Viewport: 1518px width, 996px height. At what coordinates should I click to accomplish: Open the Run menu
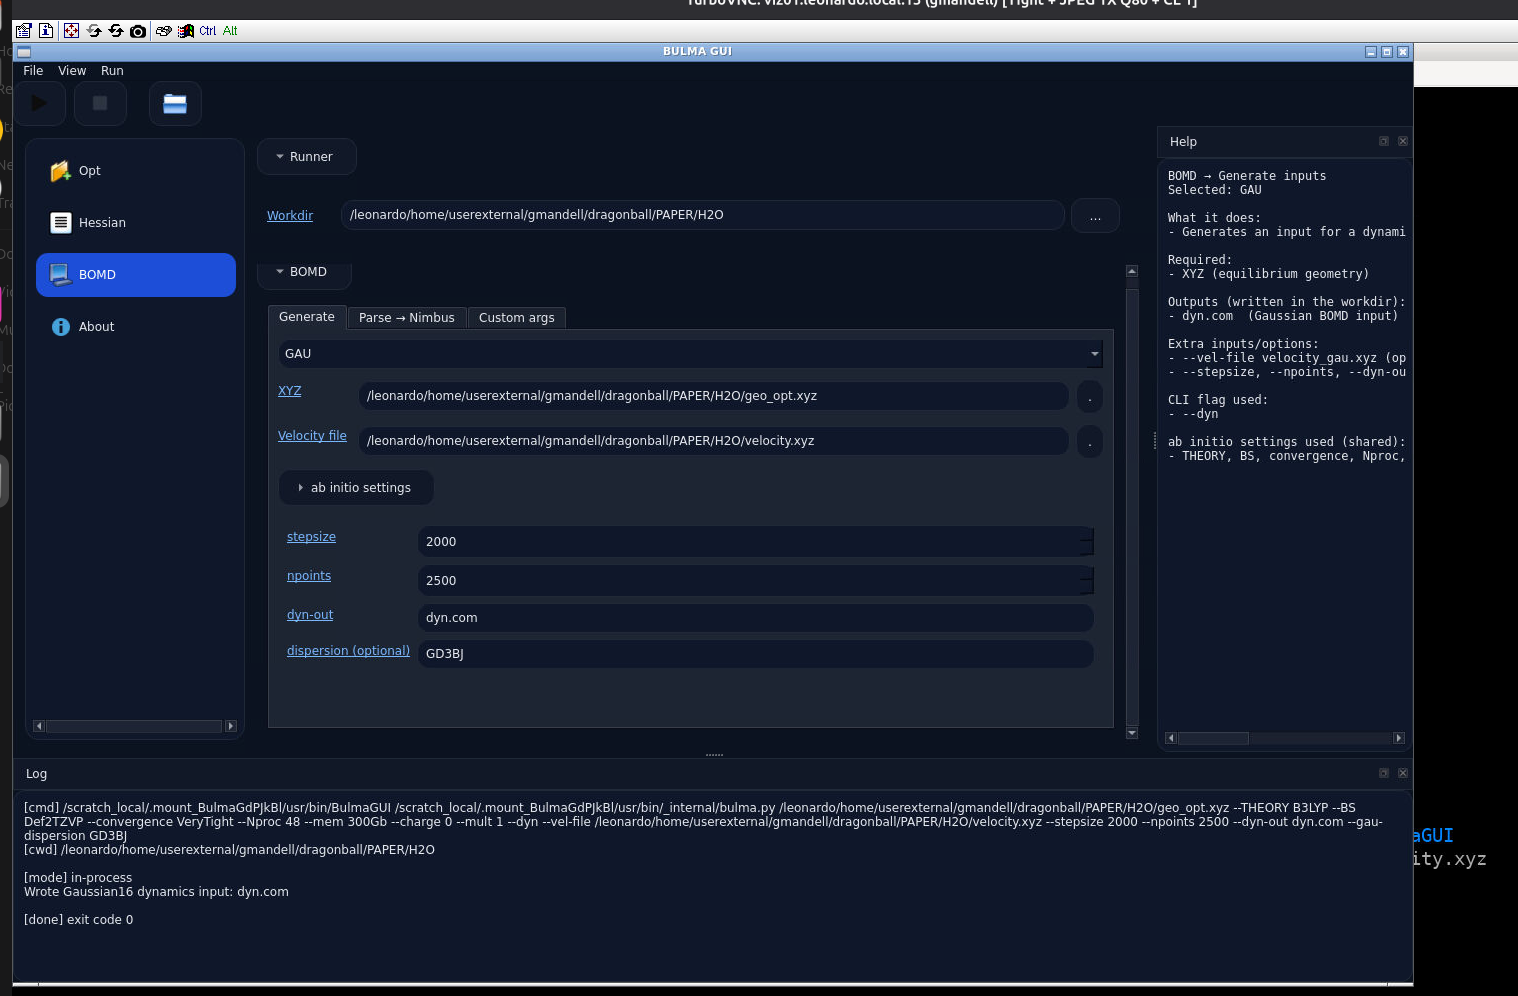[112, 71]
